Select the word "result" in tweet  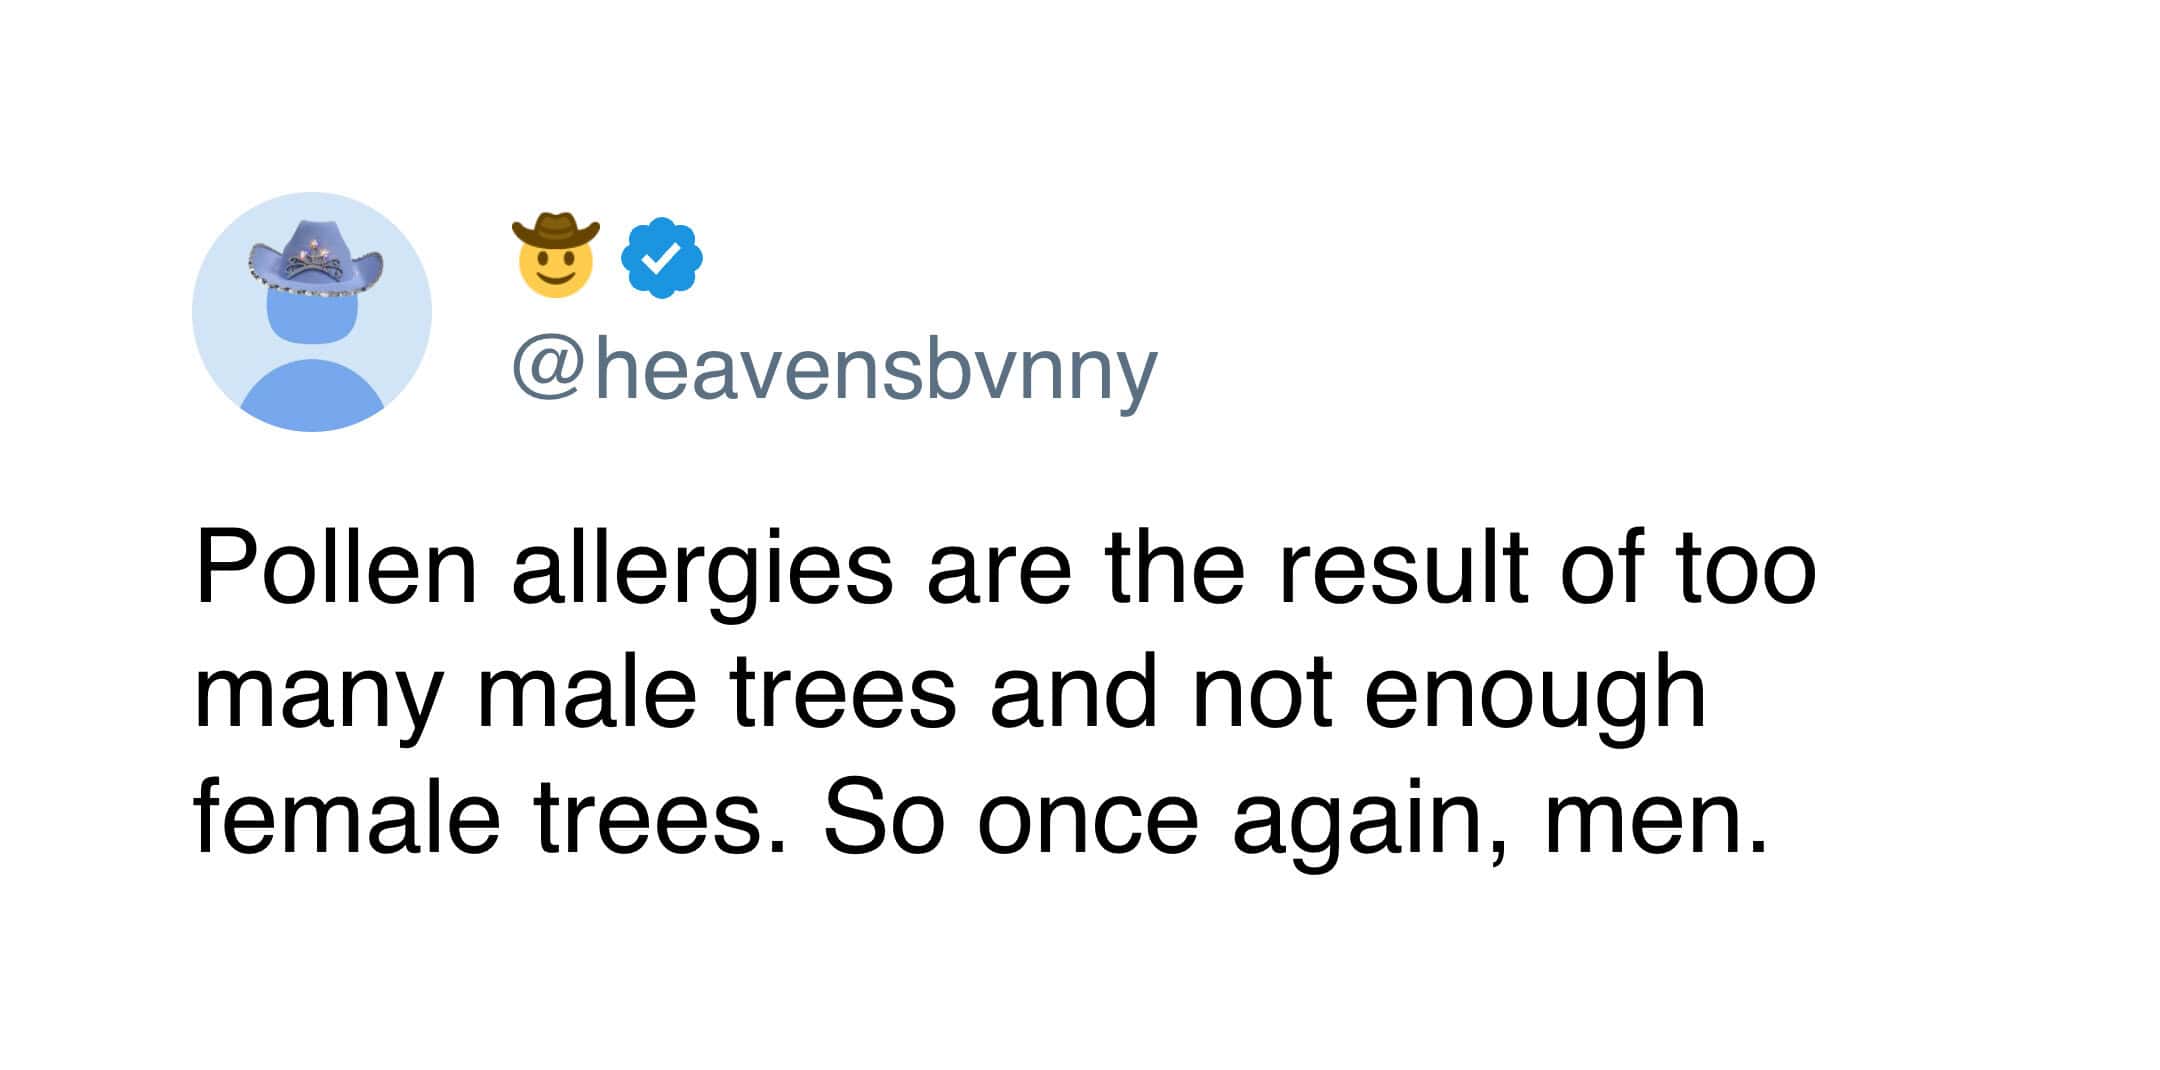coord(1403,568)
